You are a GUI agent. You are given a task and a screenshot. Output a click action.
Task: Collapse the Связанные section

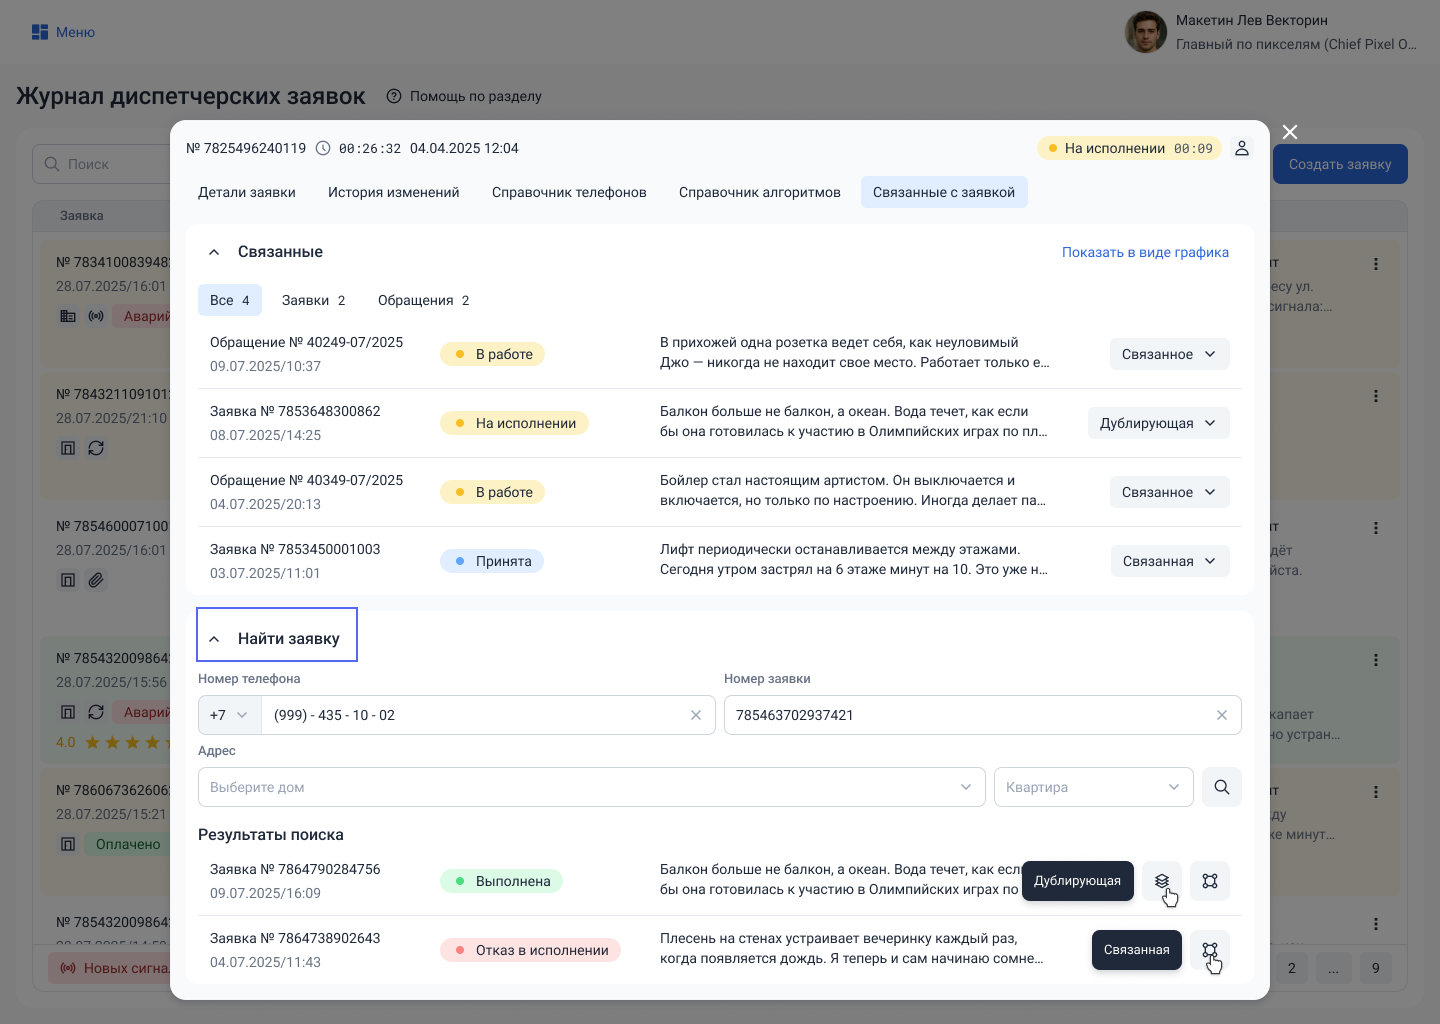coord(214,252)
